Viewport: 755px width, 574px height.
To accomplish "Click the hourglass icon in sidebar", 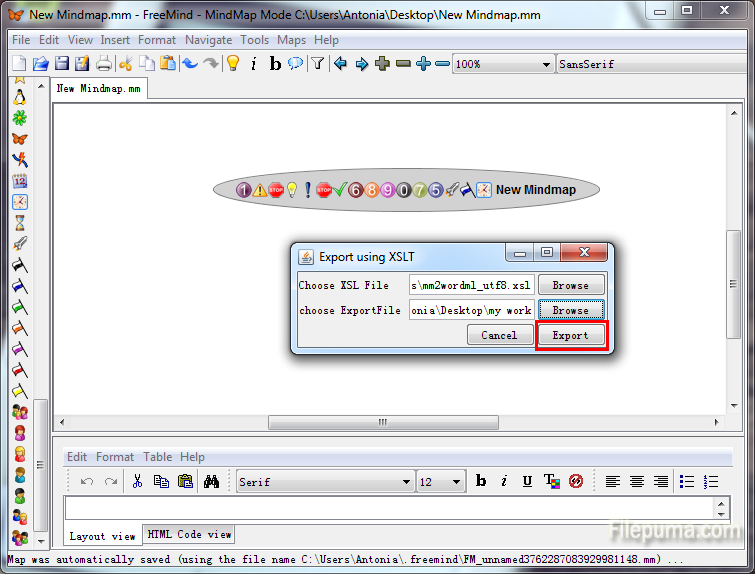I will (x=19, y=223).
